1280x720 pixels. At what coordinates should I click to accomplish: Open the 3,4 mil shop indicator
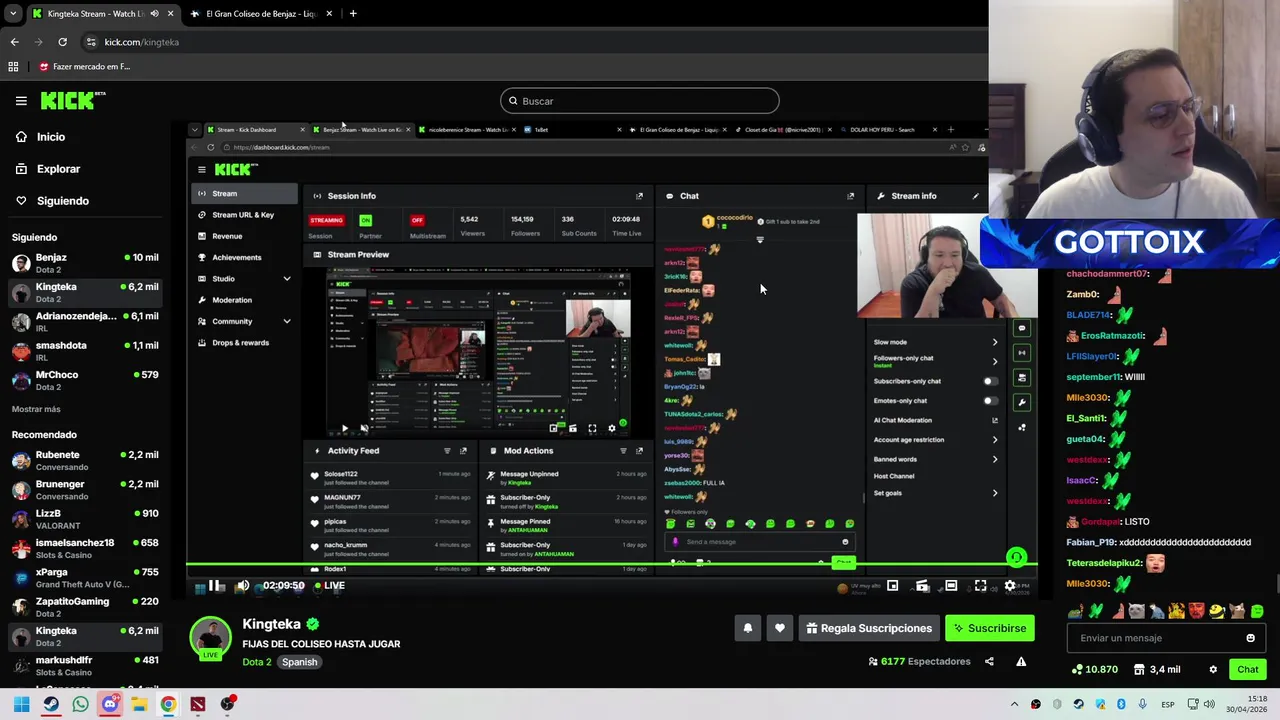click(x=1158, y=669)
